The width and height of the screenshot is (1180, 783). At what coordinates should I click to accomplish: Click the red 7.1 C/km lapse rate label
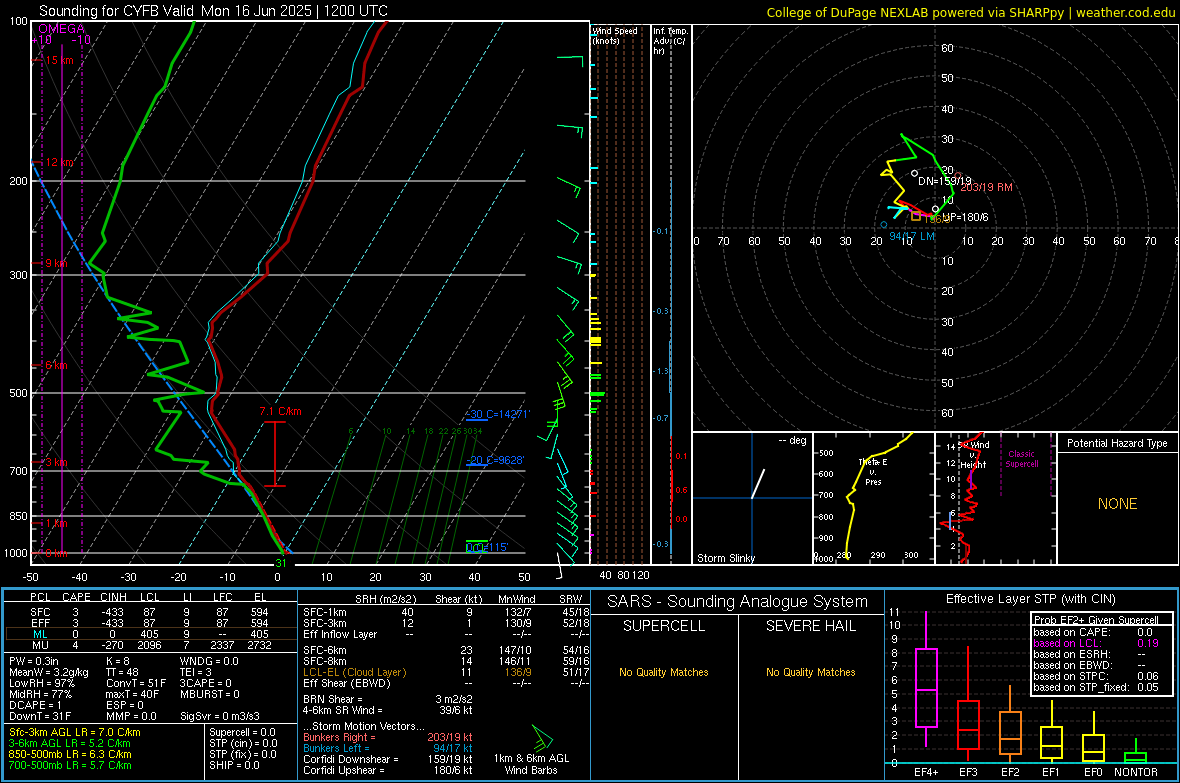click(x=280, y=411)
